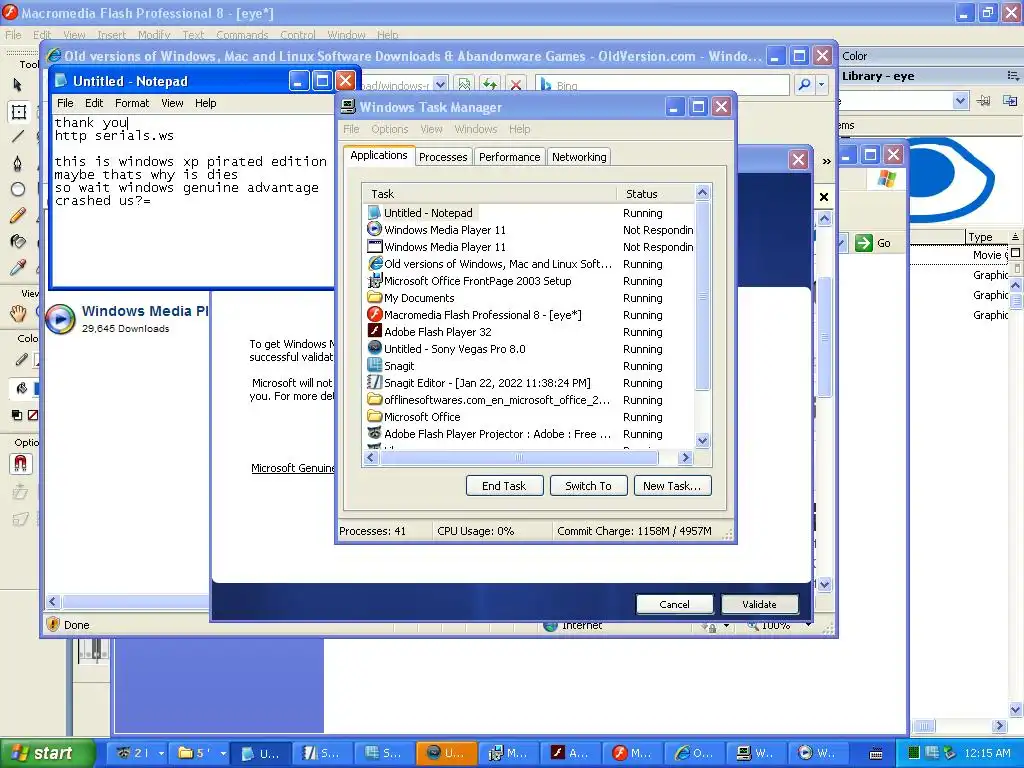Select the Line tool in Flash
The width and height of the screenshot is (1024, 768).
tap(18, 136)
